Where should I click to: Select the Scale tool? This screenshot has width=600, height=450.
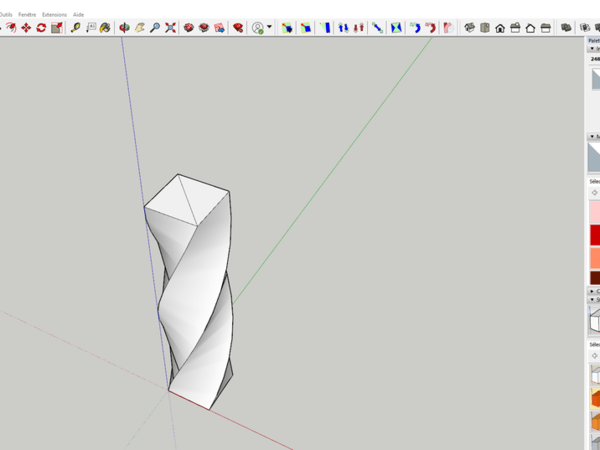click(57, 28)
